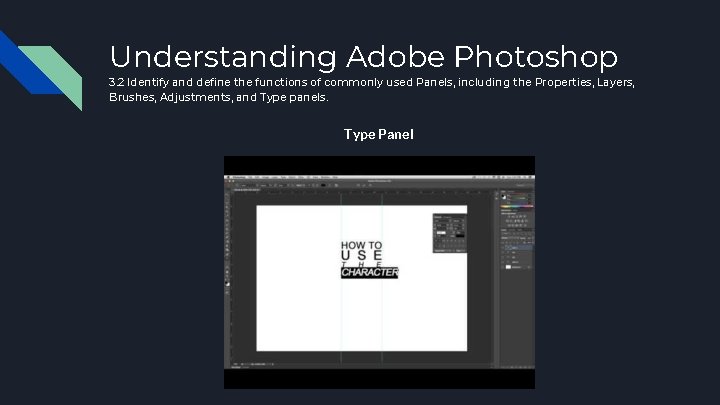The height and width of the screenshot is (405, 720).
Task: Click the foreground color swatch at the toolbar bottom
Action: pos(227,284)
